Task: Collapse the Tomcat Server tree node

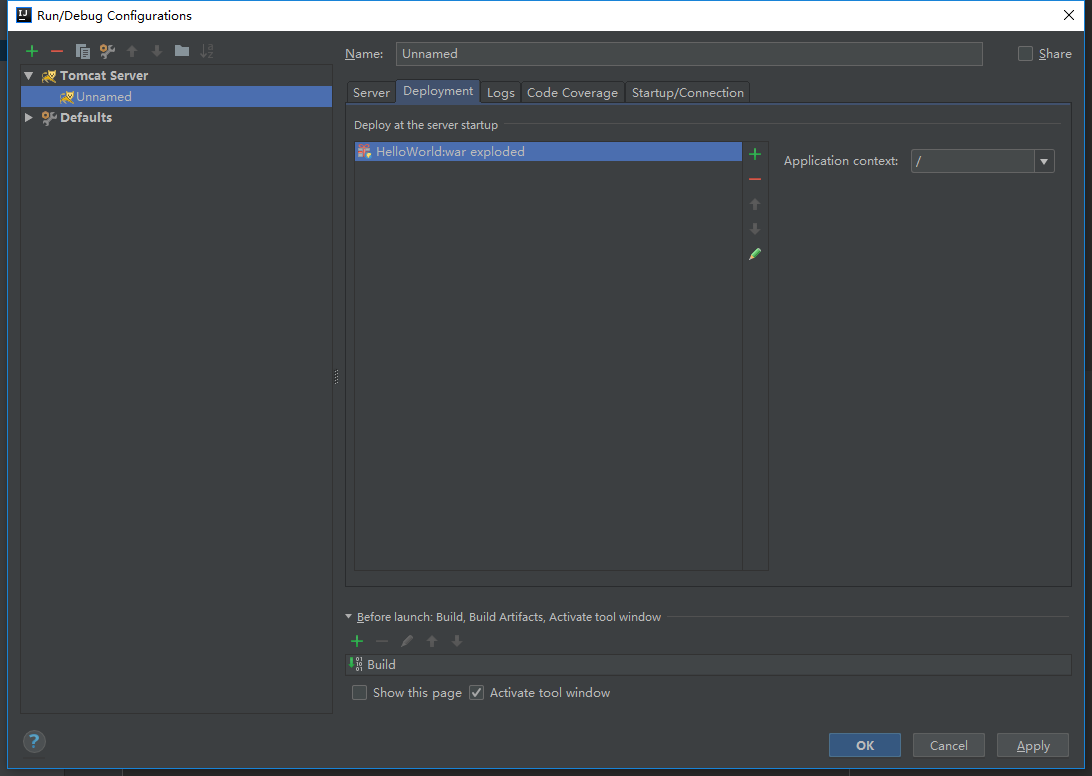Action: [x=29, y=75]
